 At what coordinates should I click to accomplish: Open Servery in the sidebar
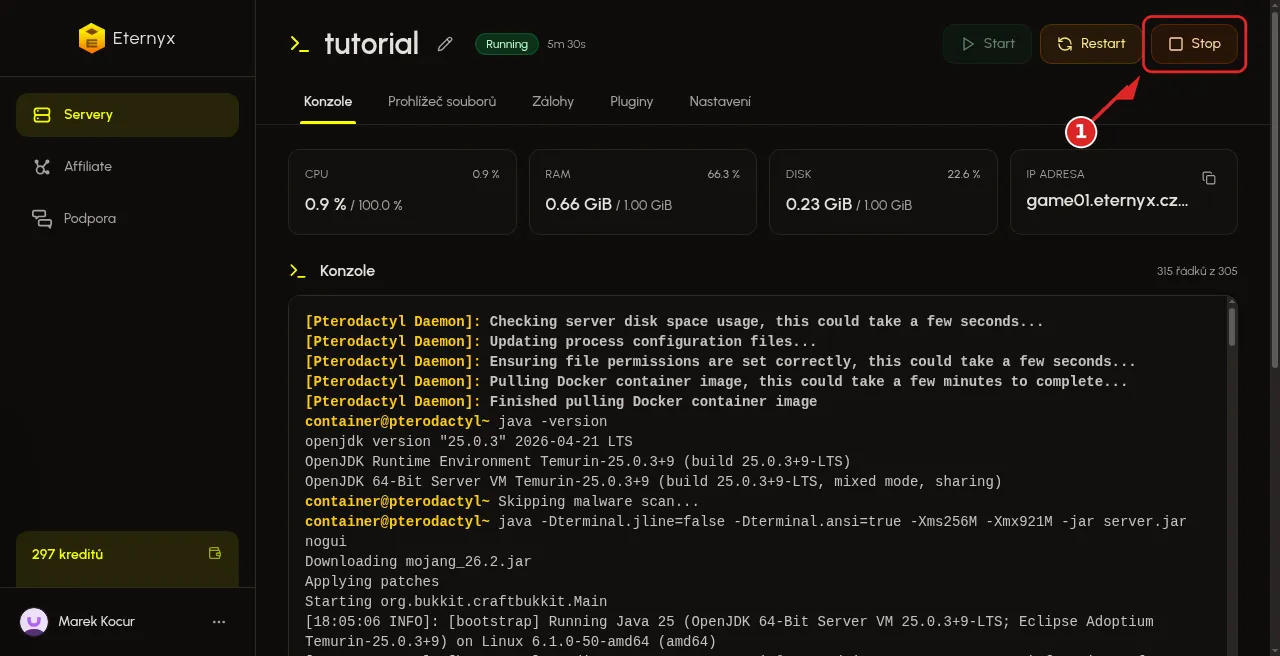pos(127,115)
